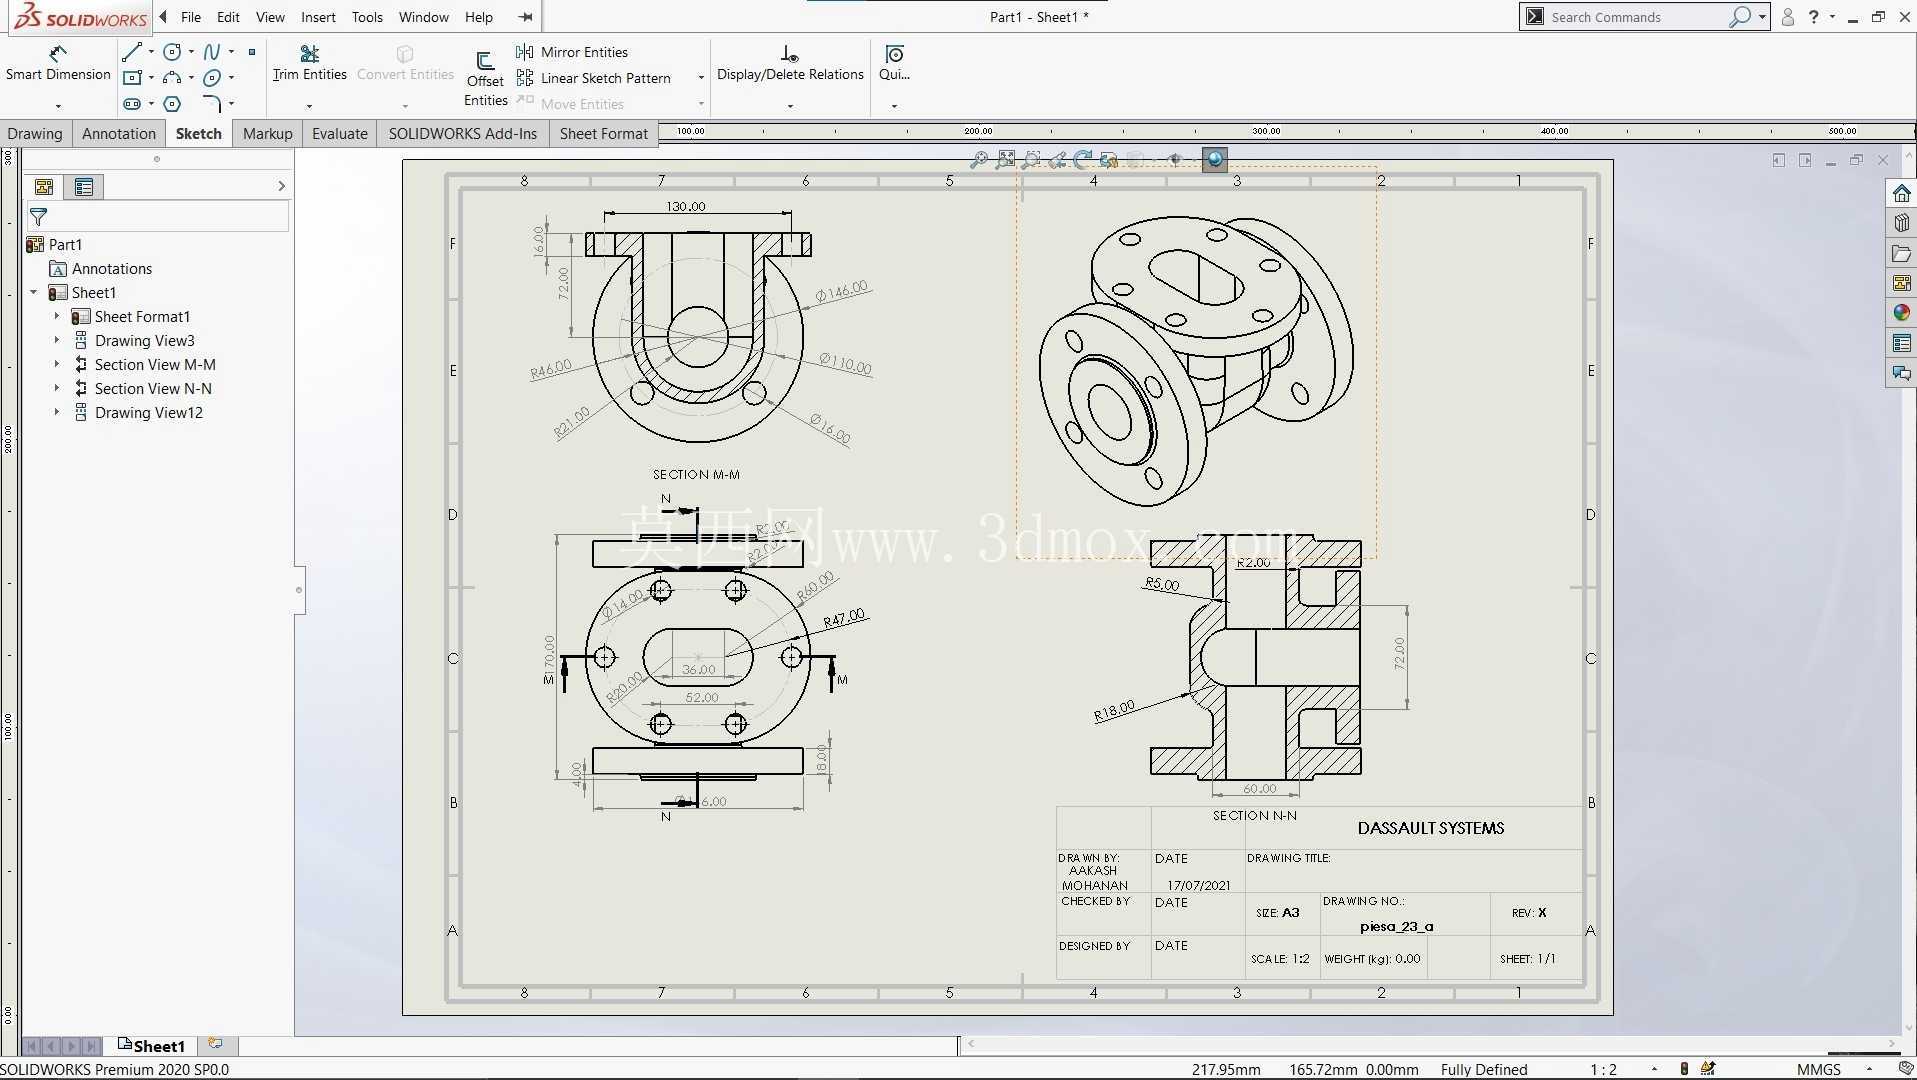Choose the Circle sketch tool
Viewport: 1917px width, 1080px height.
point(172,51)
